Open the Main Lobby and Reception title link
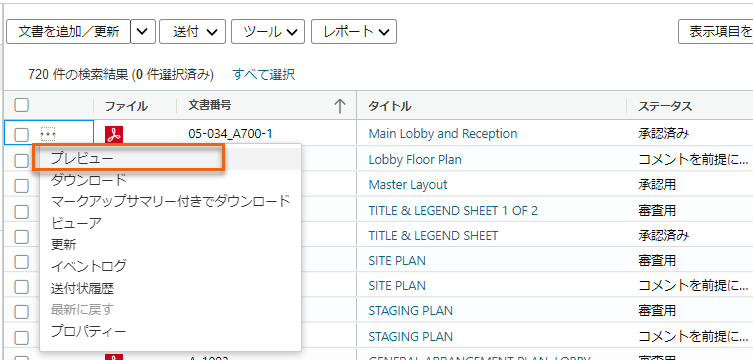This screenshot has width=753, height=360. [x=443, y=133]
